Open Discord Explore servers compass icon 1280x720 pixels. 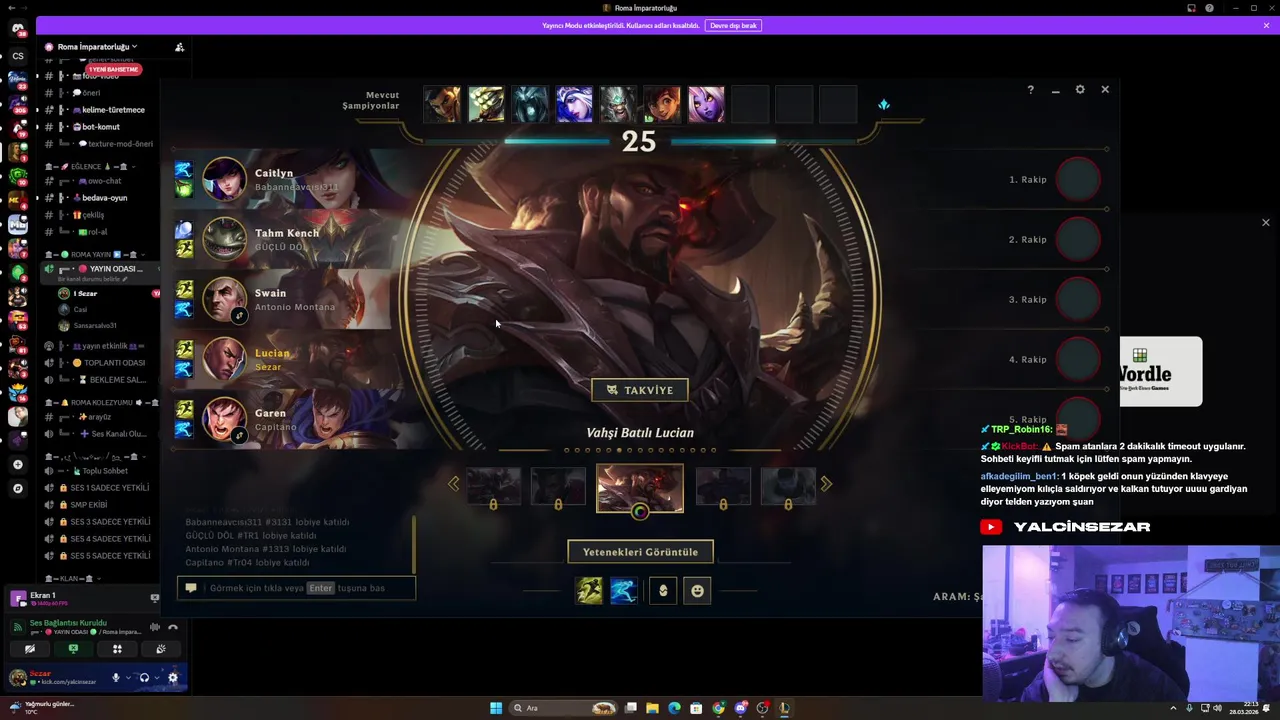17,489
